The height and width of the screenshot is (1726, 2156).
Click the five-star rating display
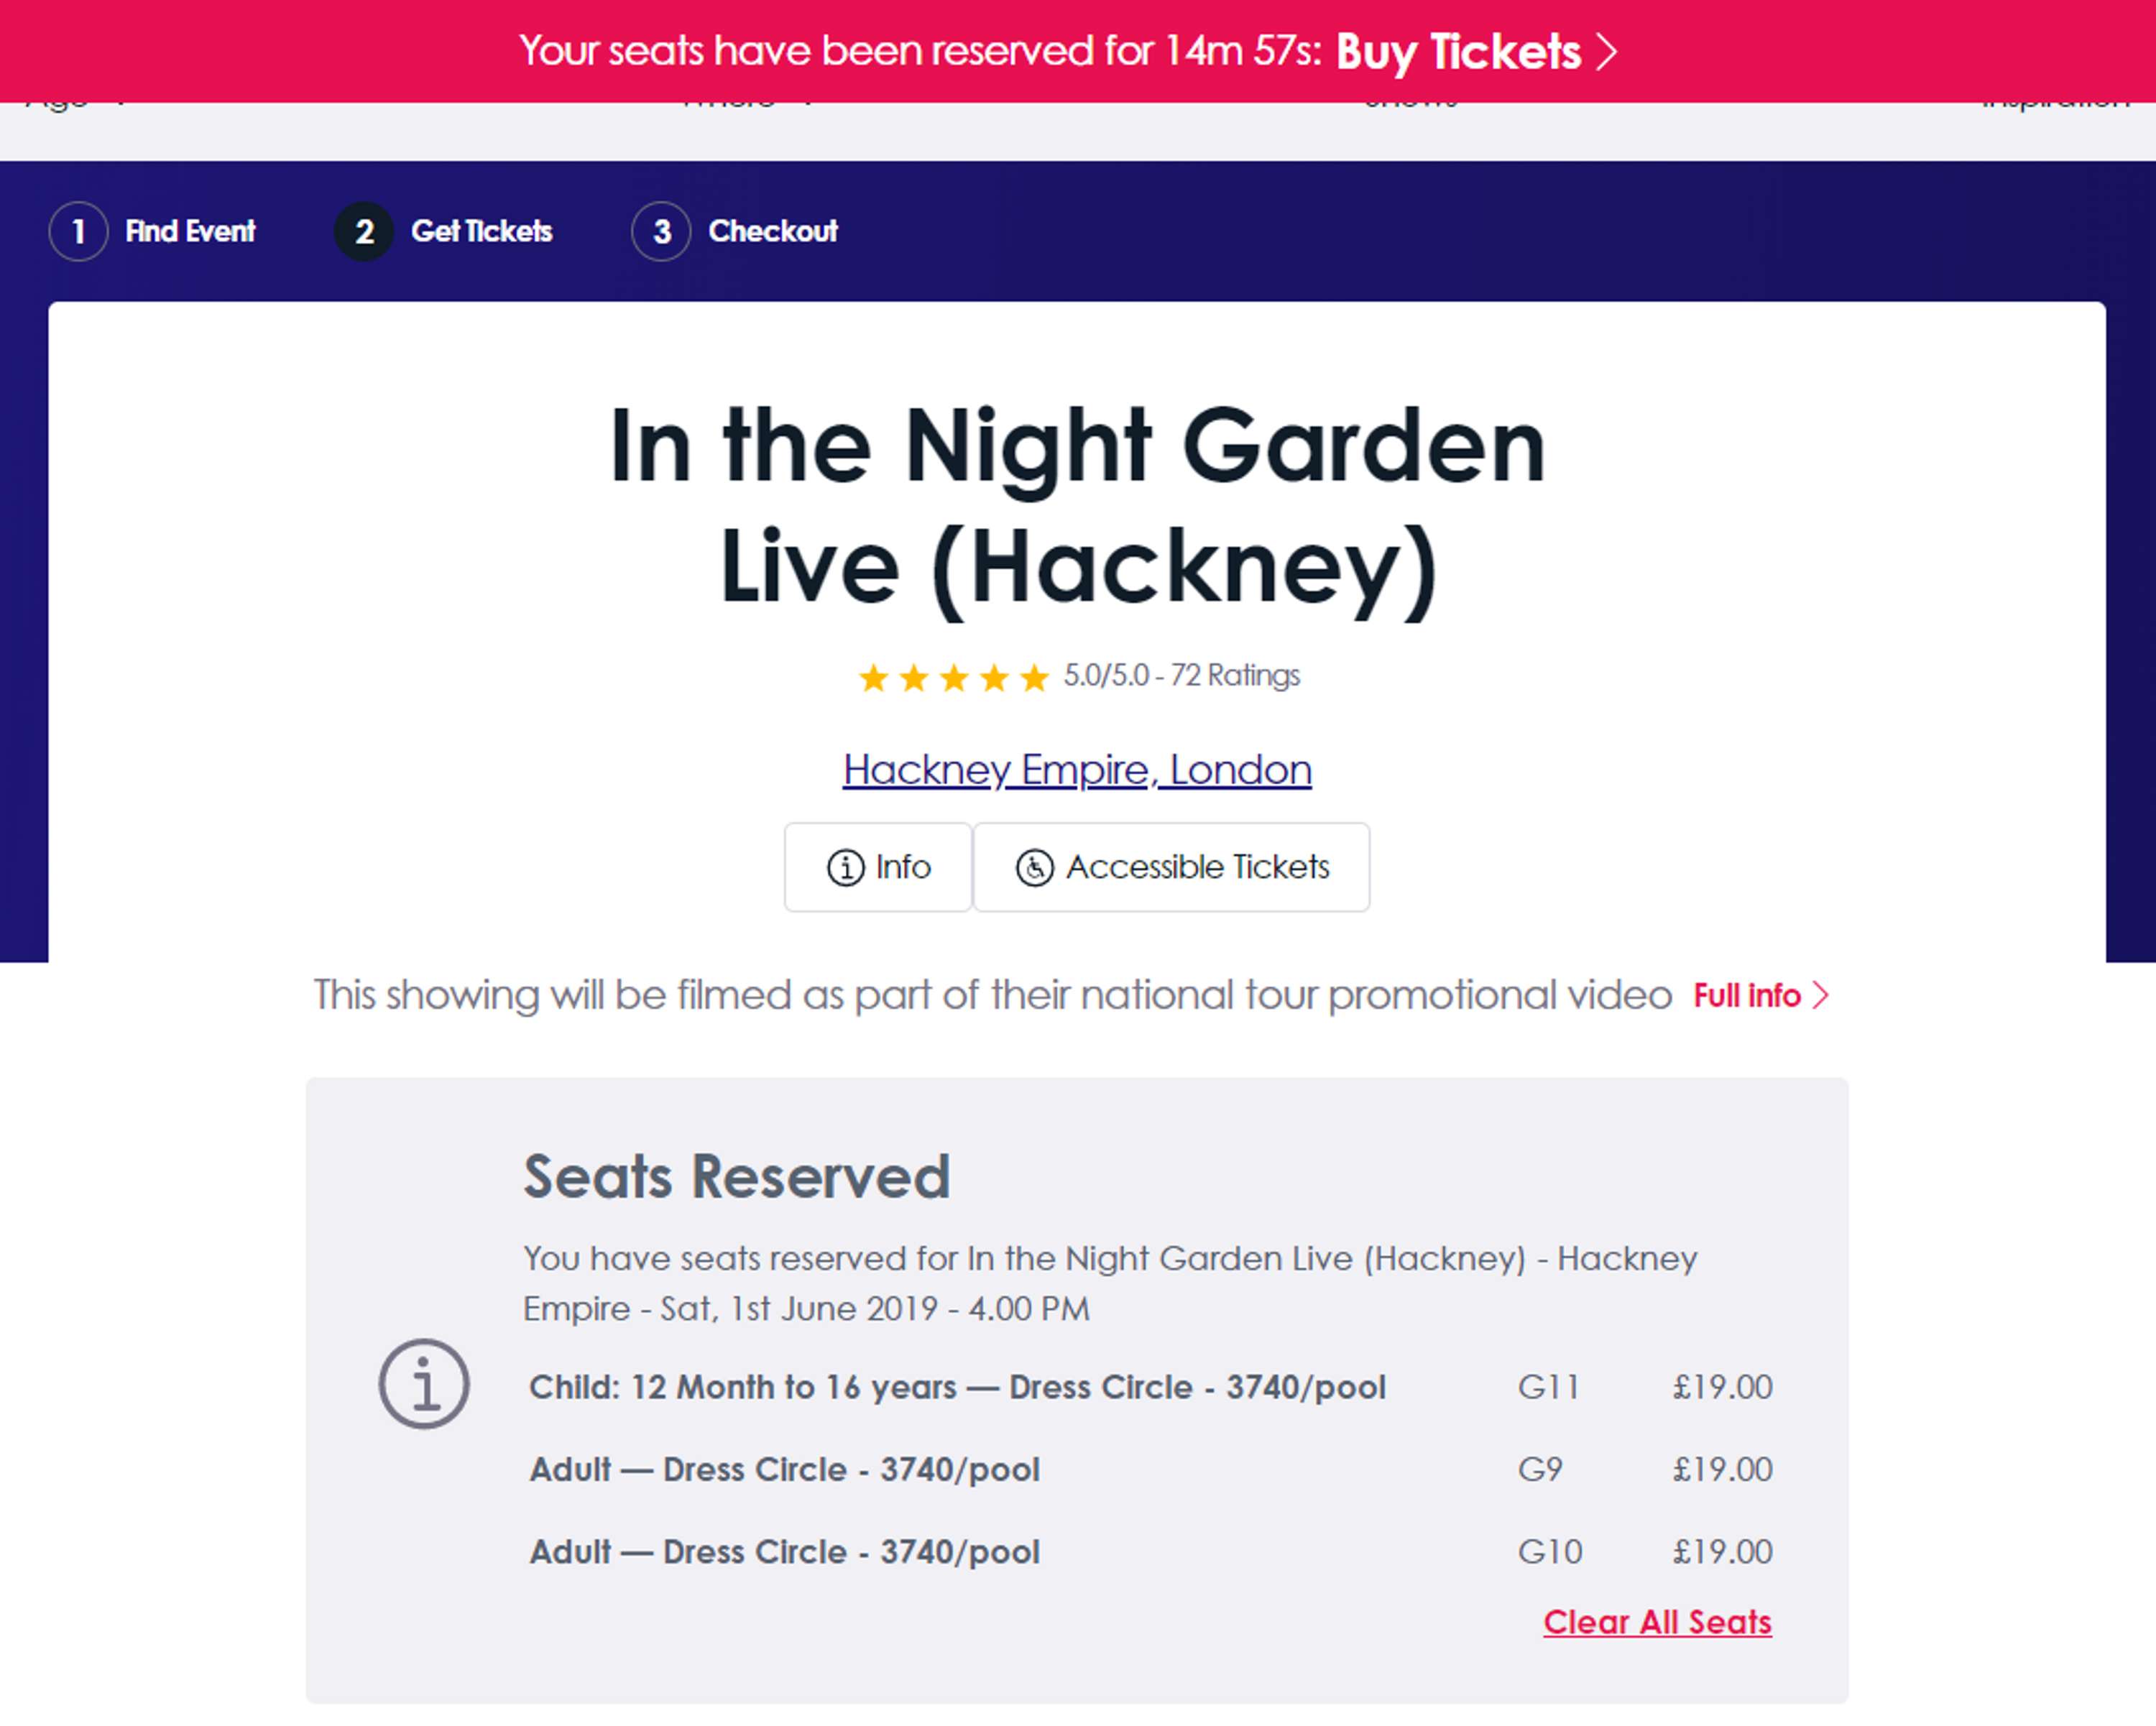(x=953, y=677)
